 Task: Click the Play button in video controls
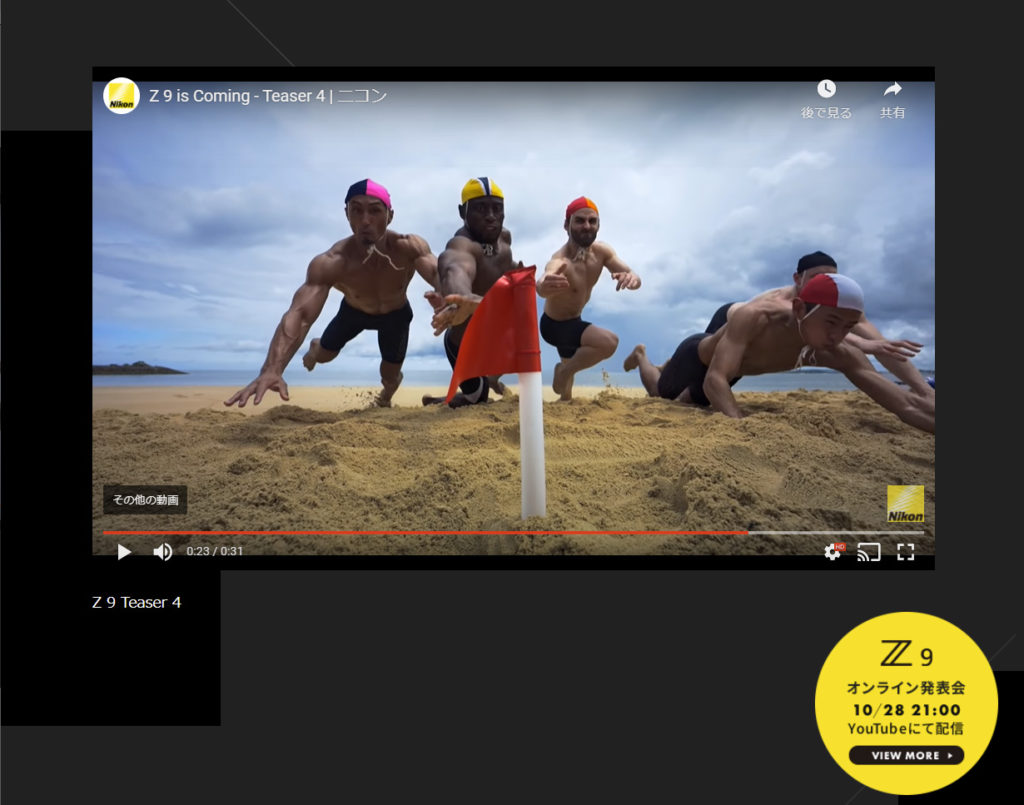pyautogui.click(x=124, y=551)
